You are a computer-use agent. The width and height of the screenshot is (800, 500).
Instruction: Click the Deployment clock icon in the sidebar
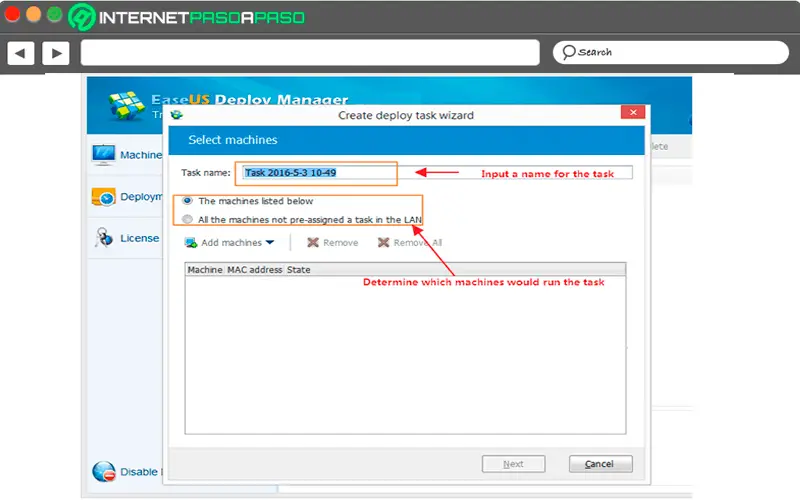coord(104,196)
